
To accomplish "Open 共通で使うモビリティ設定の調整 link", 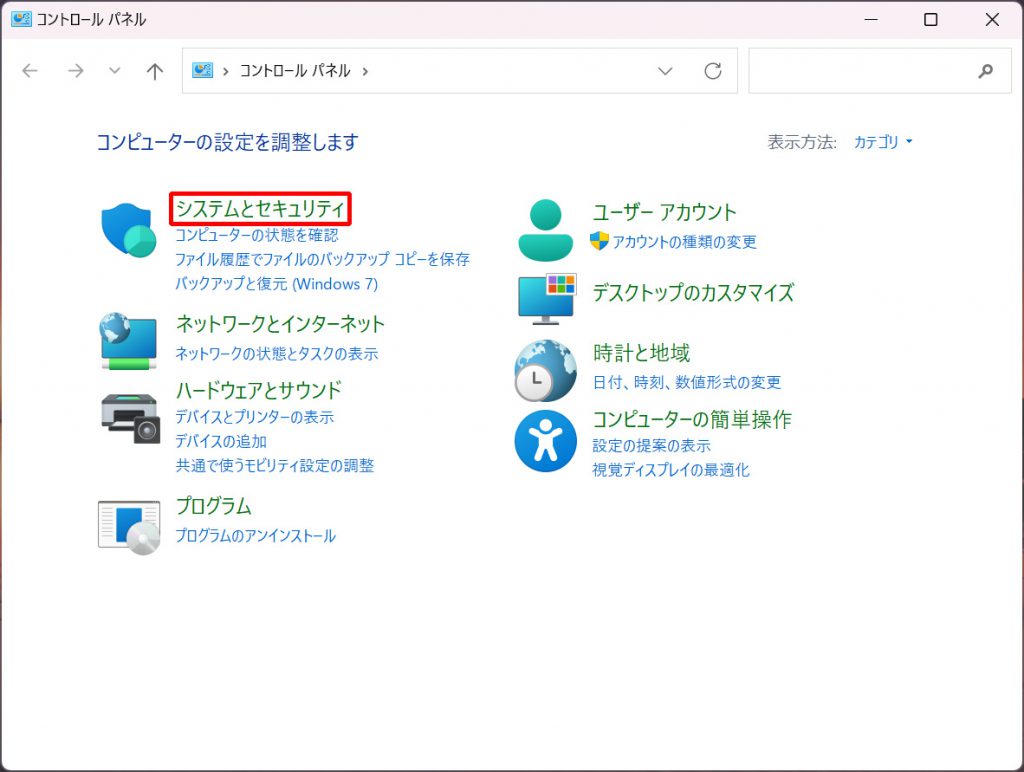I will coord(274,465).
